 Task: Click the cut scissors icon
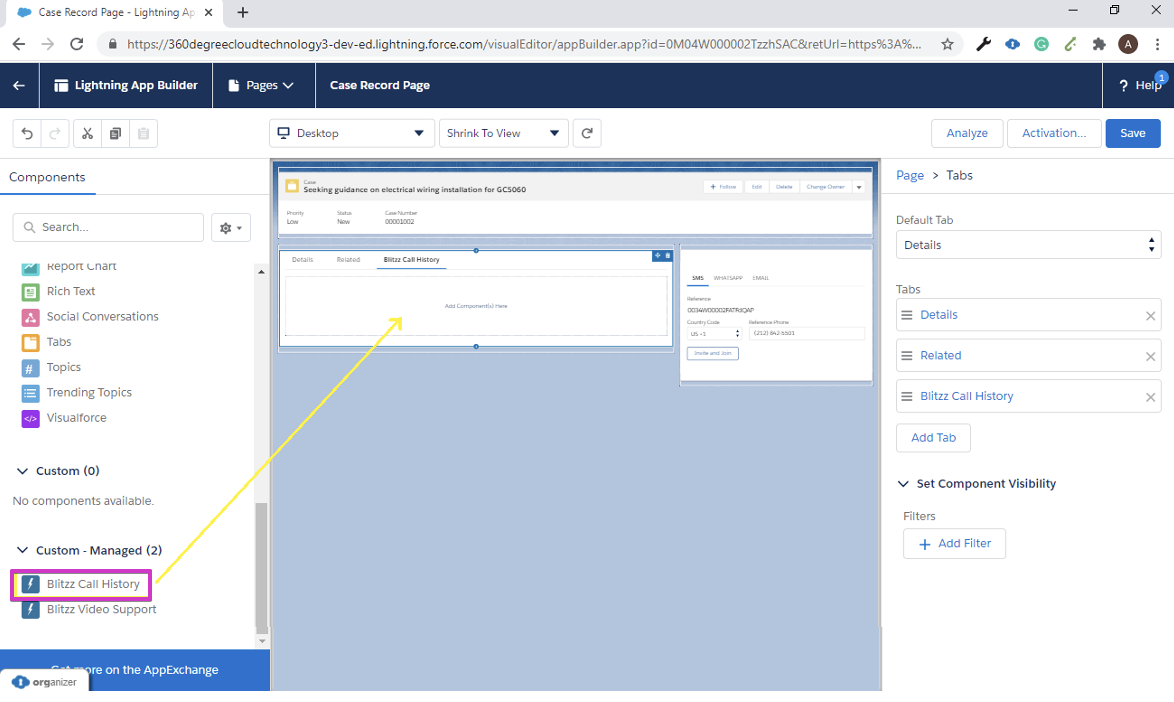pos(87,133)
